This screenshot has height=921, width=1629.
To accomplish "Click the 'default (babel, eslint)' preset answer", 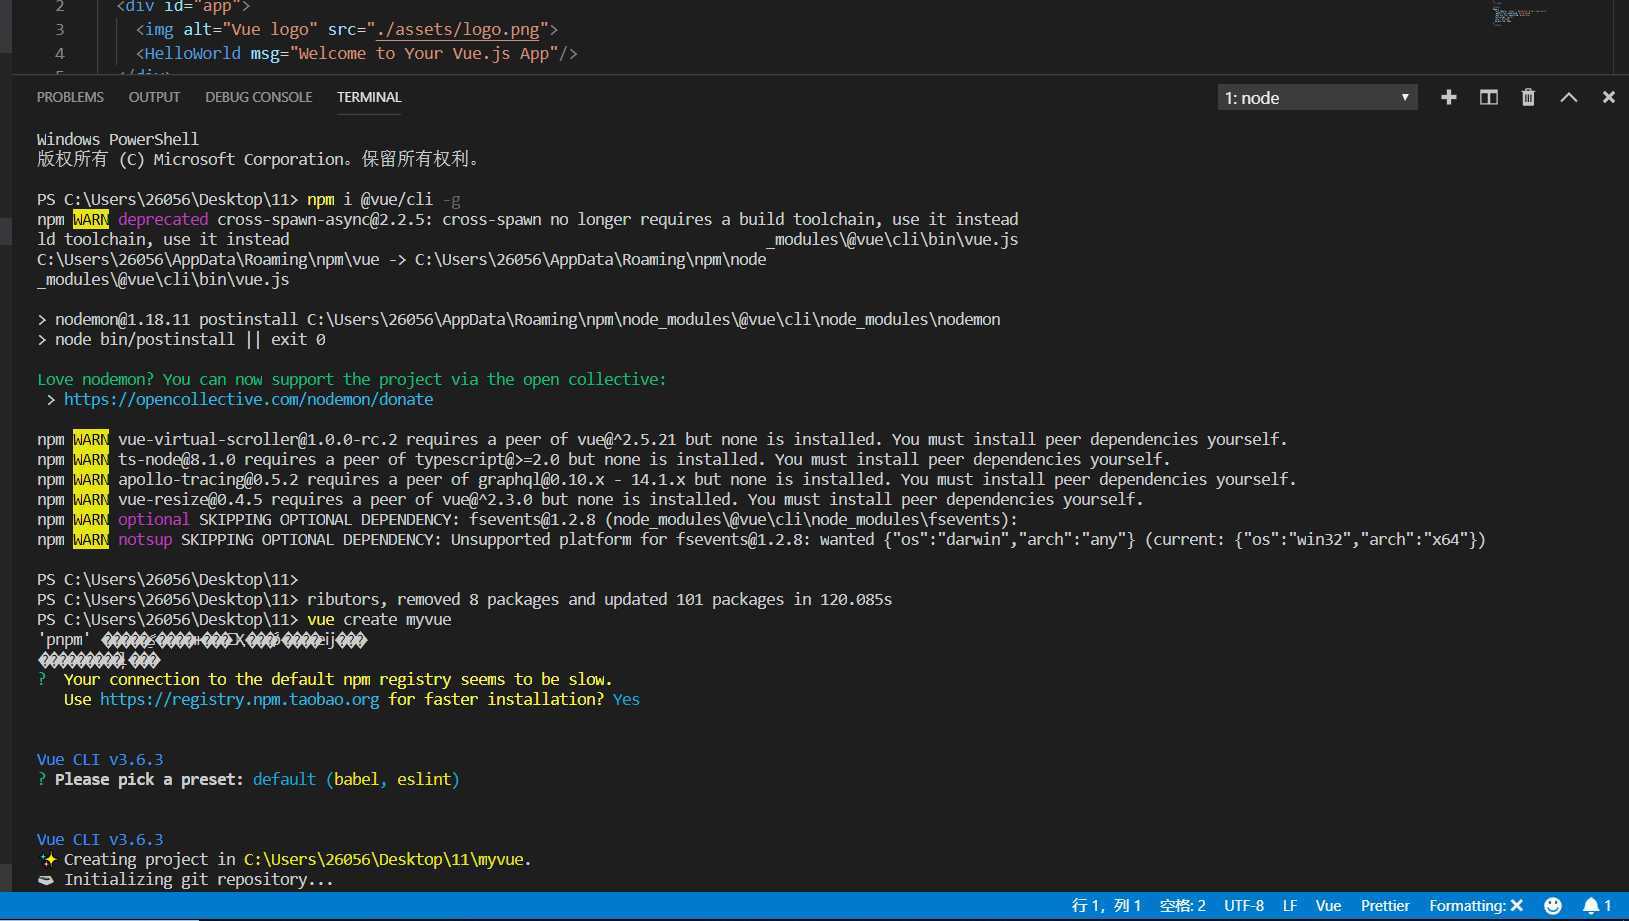I will pyautogui.click(x=356, y=779).
